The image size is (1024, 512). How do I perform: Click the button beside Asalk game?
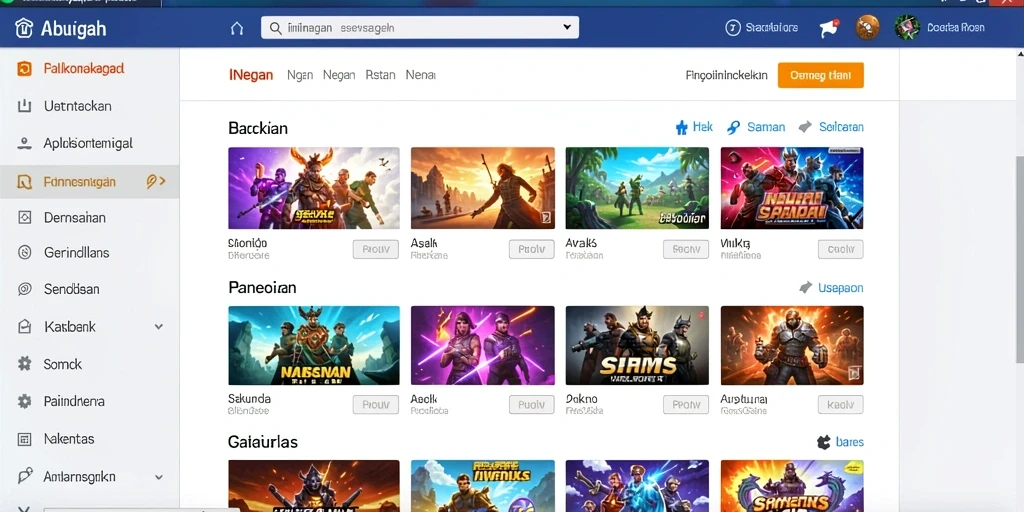coord(532,249)
